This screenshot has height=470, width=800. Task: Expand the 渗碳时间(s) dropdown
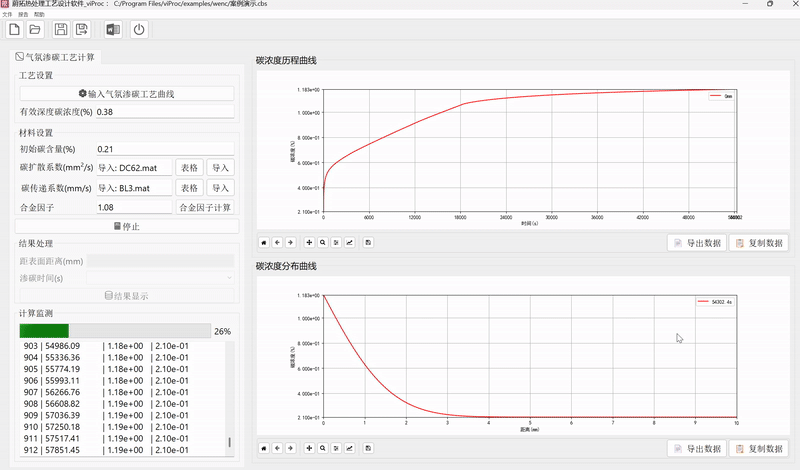click(229, 278)
